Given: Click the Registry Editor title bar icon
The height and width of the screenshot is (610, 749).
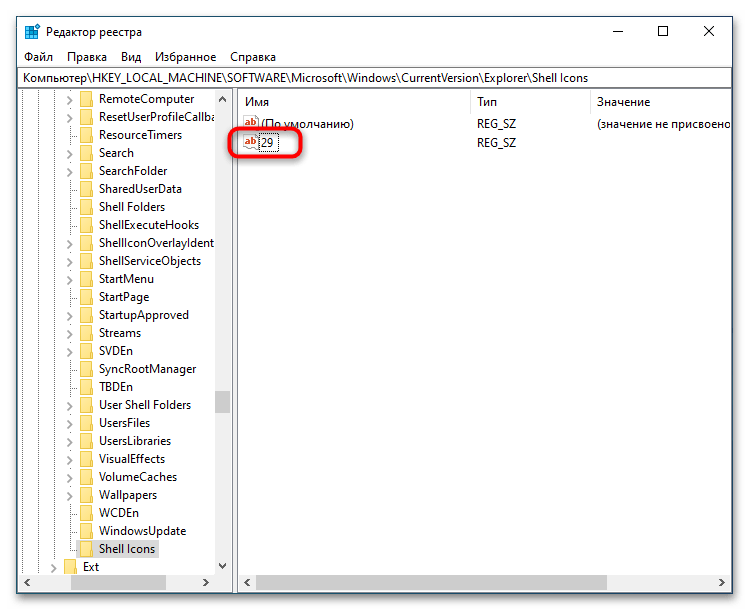Looking at the screenshot, I should 32,32.
